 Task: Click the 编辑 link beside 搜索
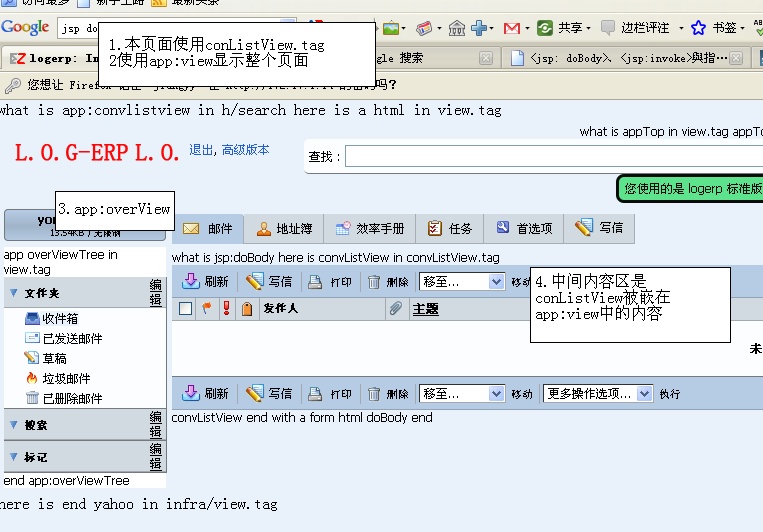pyautogui.click(x=156, y=424)
